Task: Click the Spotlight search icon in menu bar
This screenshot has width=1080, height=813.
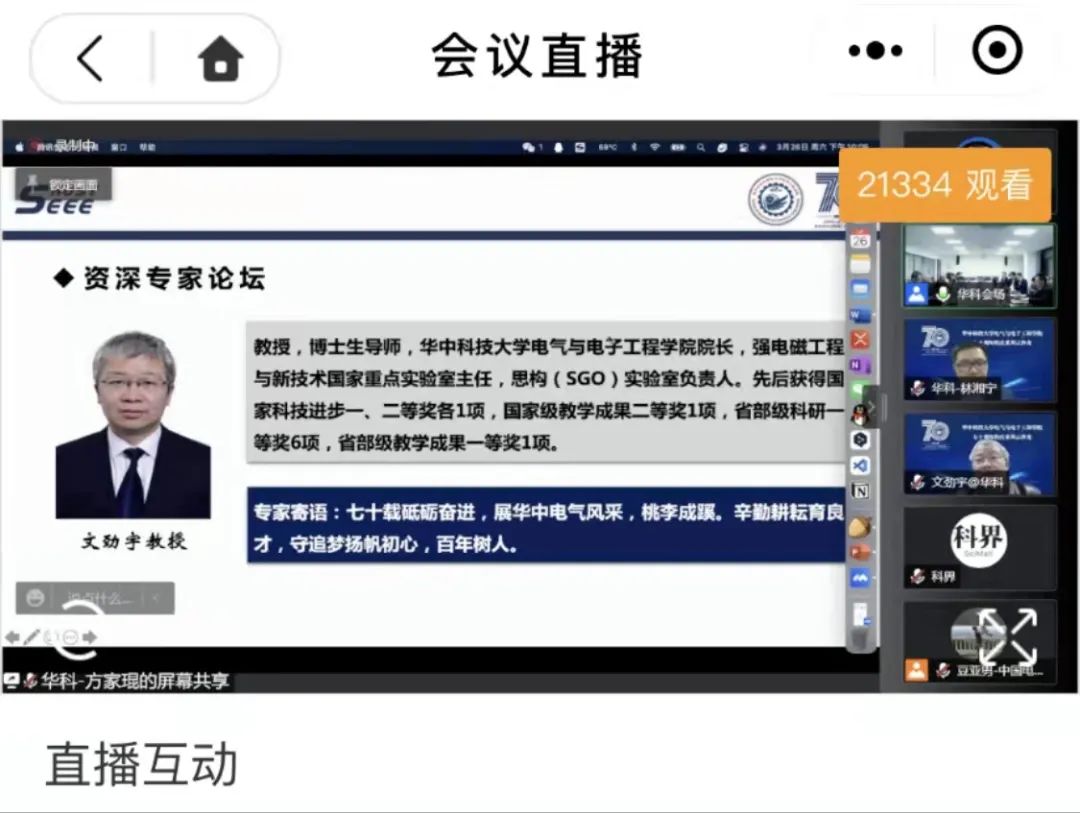Action: point(701,146)
